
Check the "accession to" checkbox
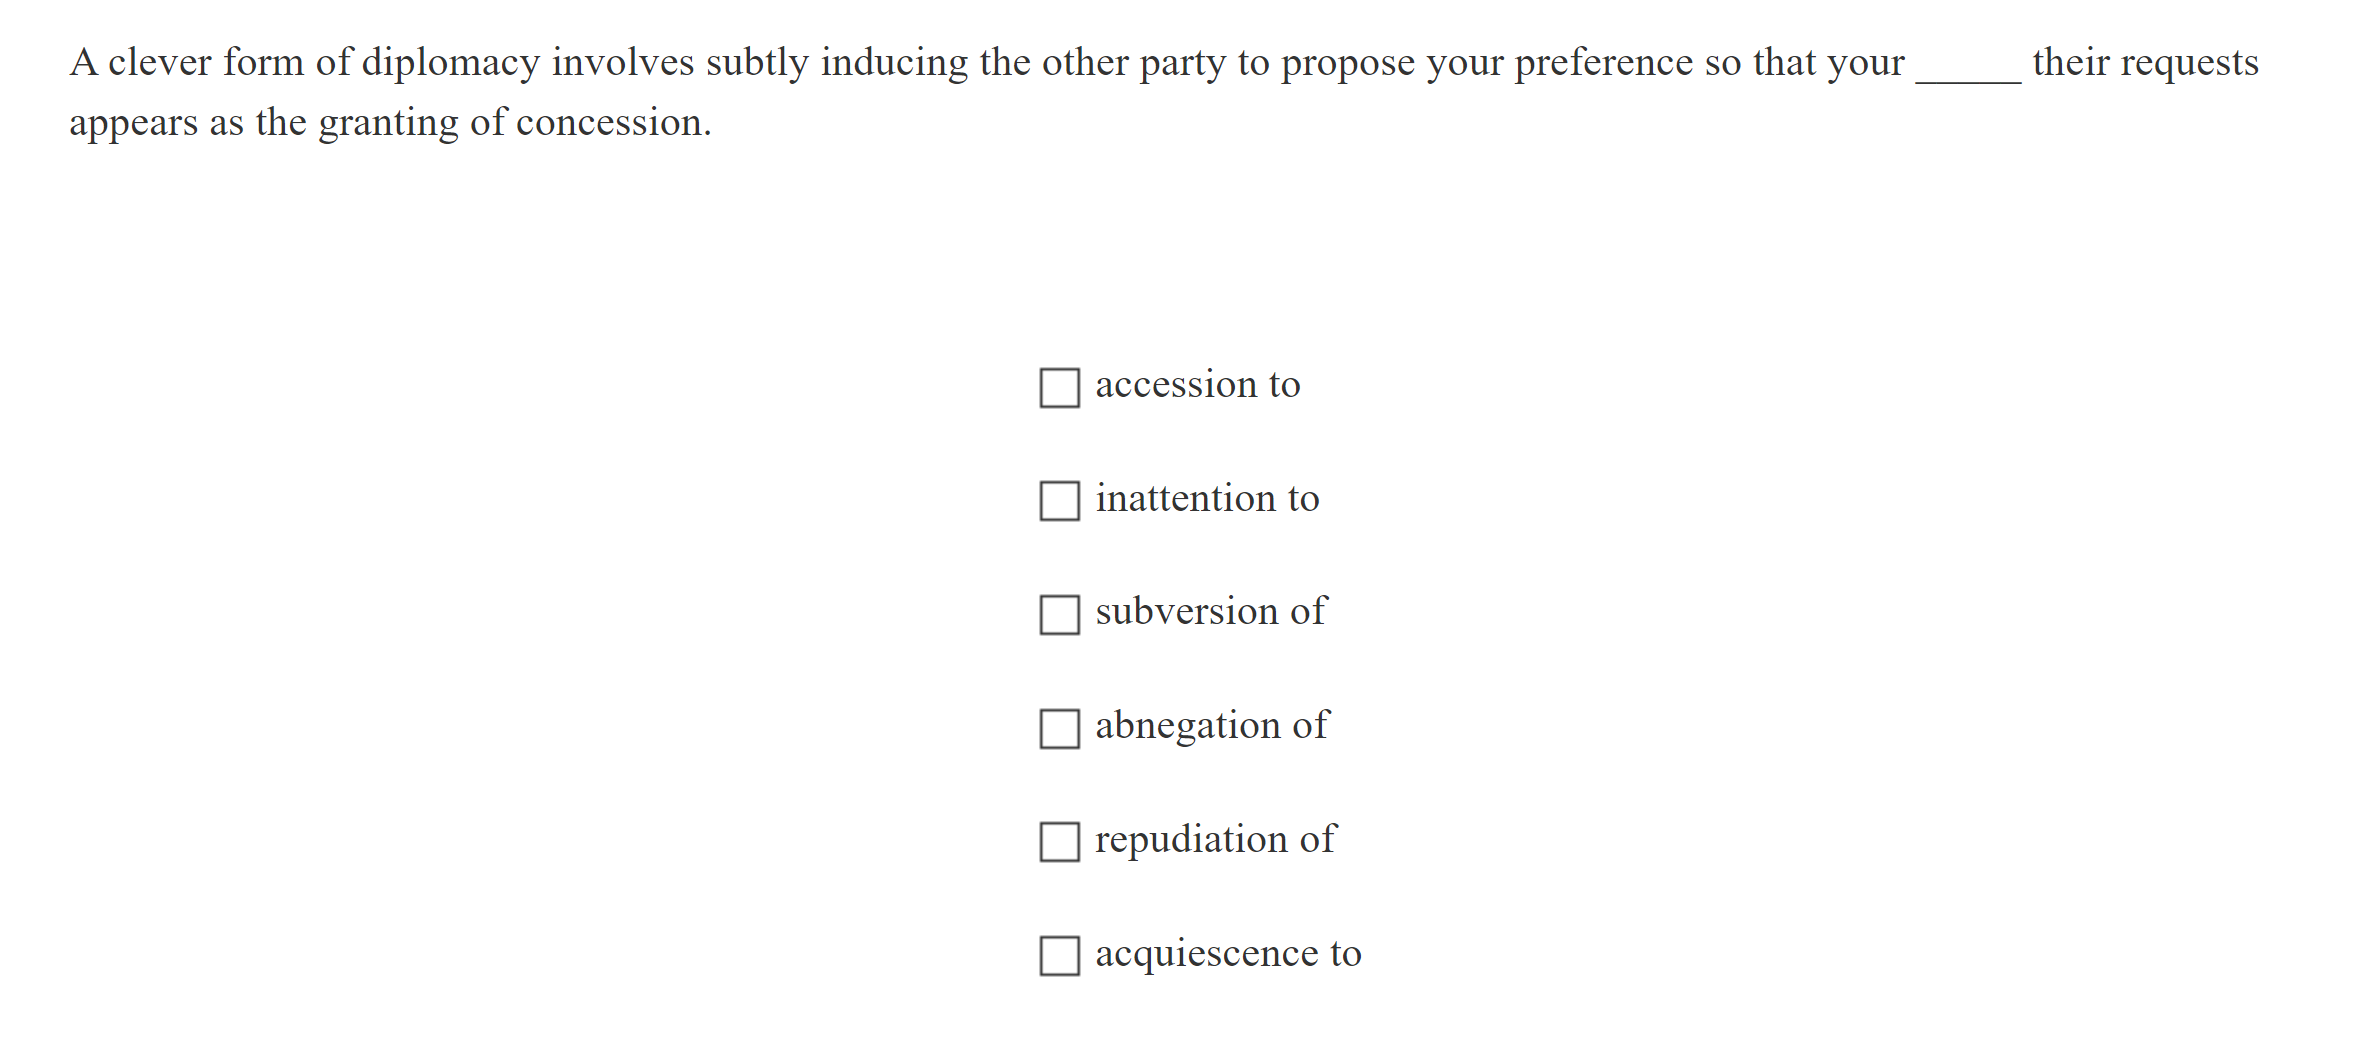click(1059, 389)
